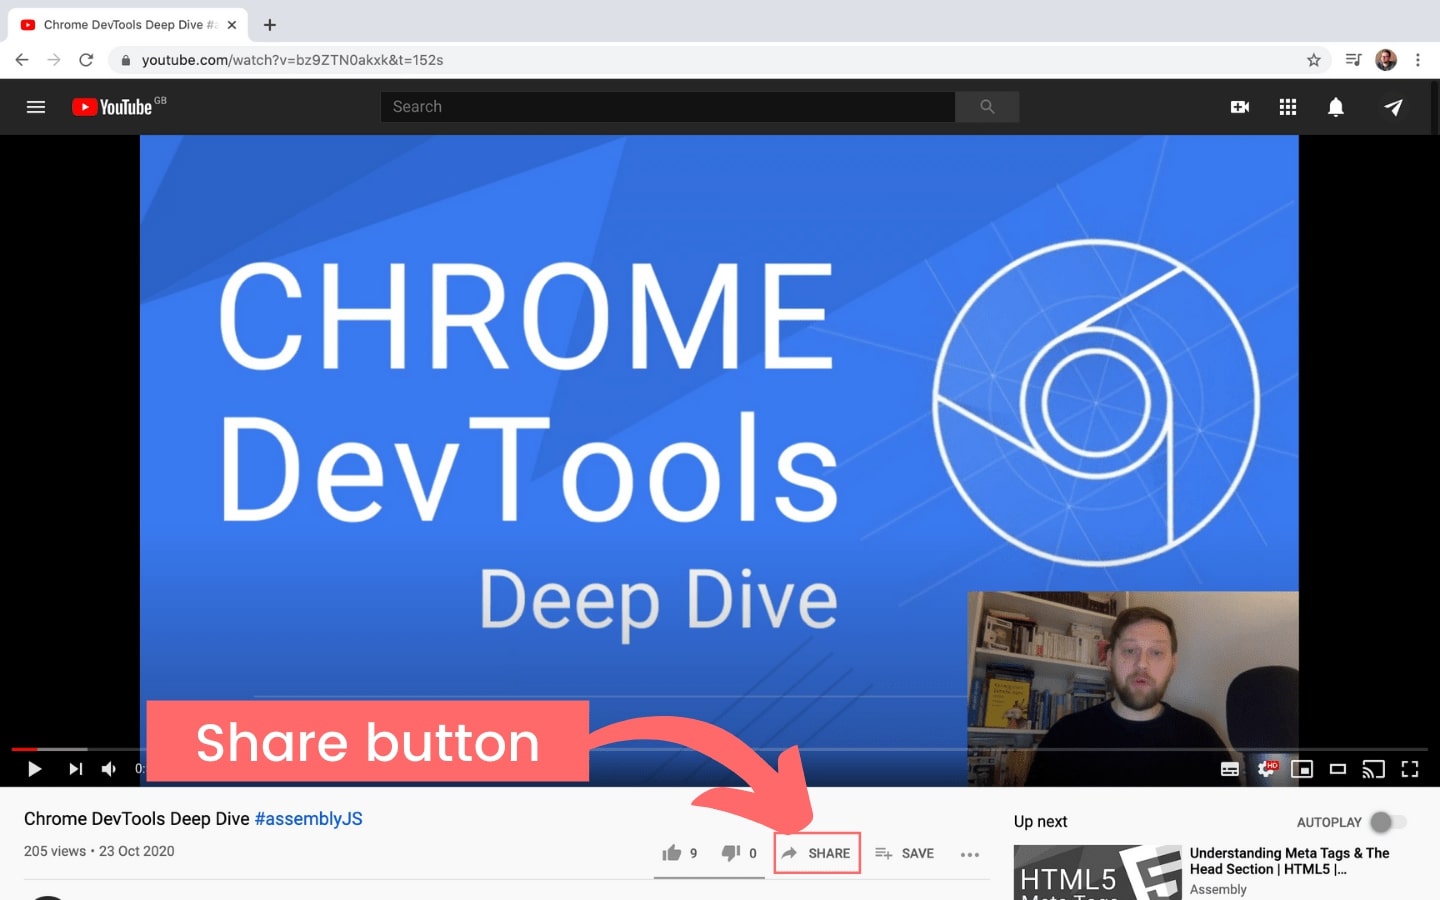Switch to miniplayer mode
Screen dimensions: 1440x900
(x=1302, y=769)
